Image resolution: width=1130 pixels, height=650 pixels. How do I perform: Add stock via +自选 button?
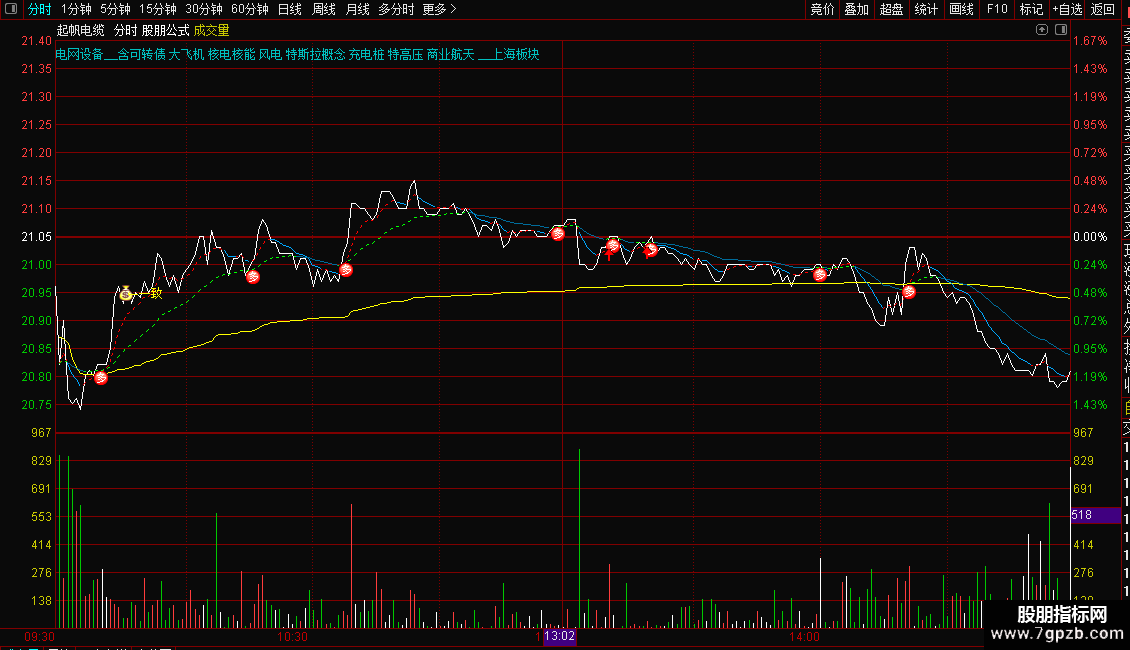coord(1067,9)
